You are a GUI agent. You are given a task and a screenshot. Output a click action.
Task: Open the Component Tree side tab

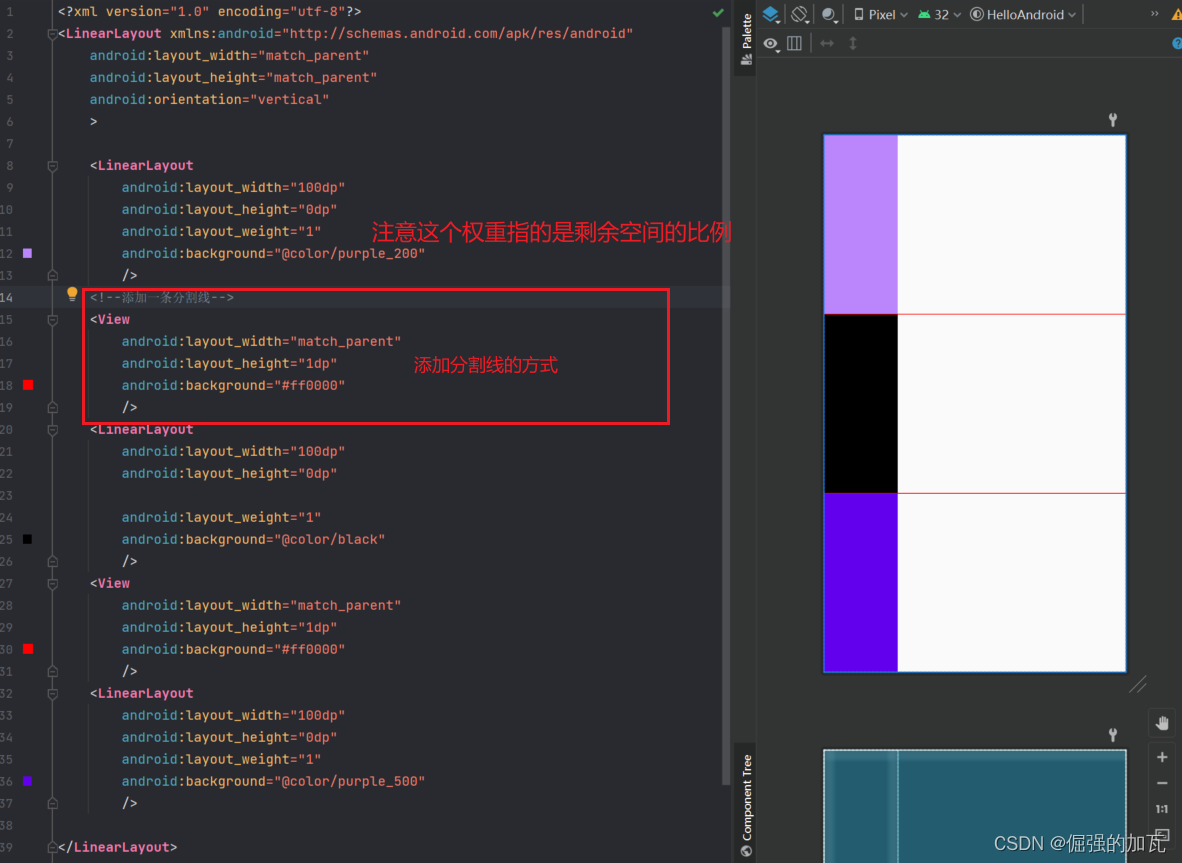tap(746, 805)
